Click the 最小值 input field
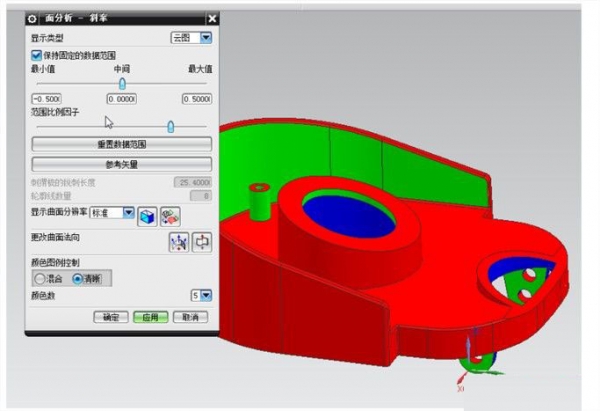Image resolution: width=600 pixels, height=411 pixels. click(46, 99)
